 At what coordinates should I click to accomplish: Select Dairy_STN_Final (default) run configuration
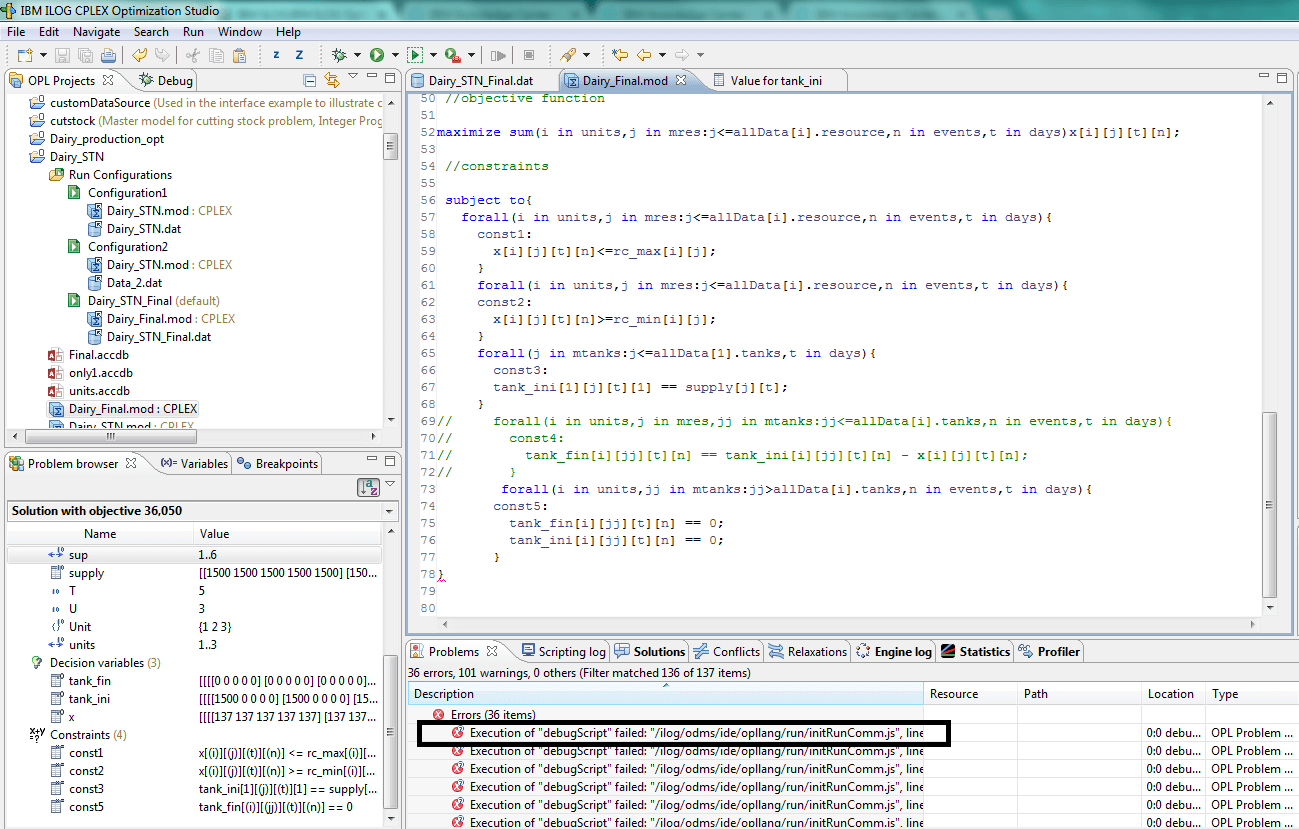pos(154,300)
